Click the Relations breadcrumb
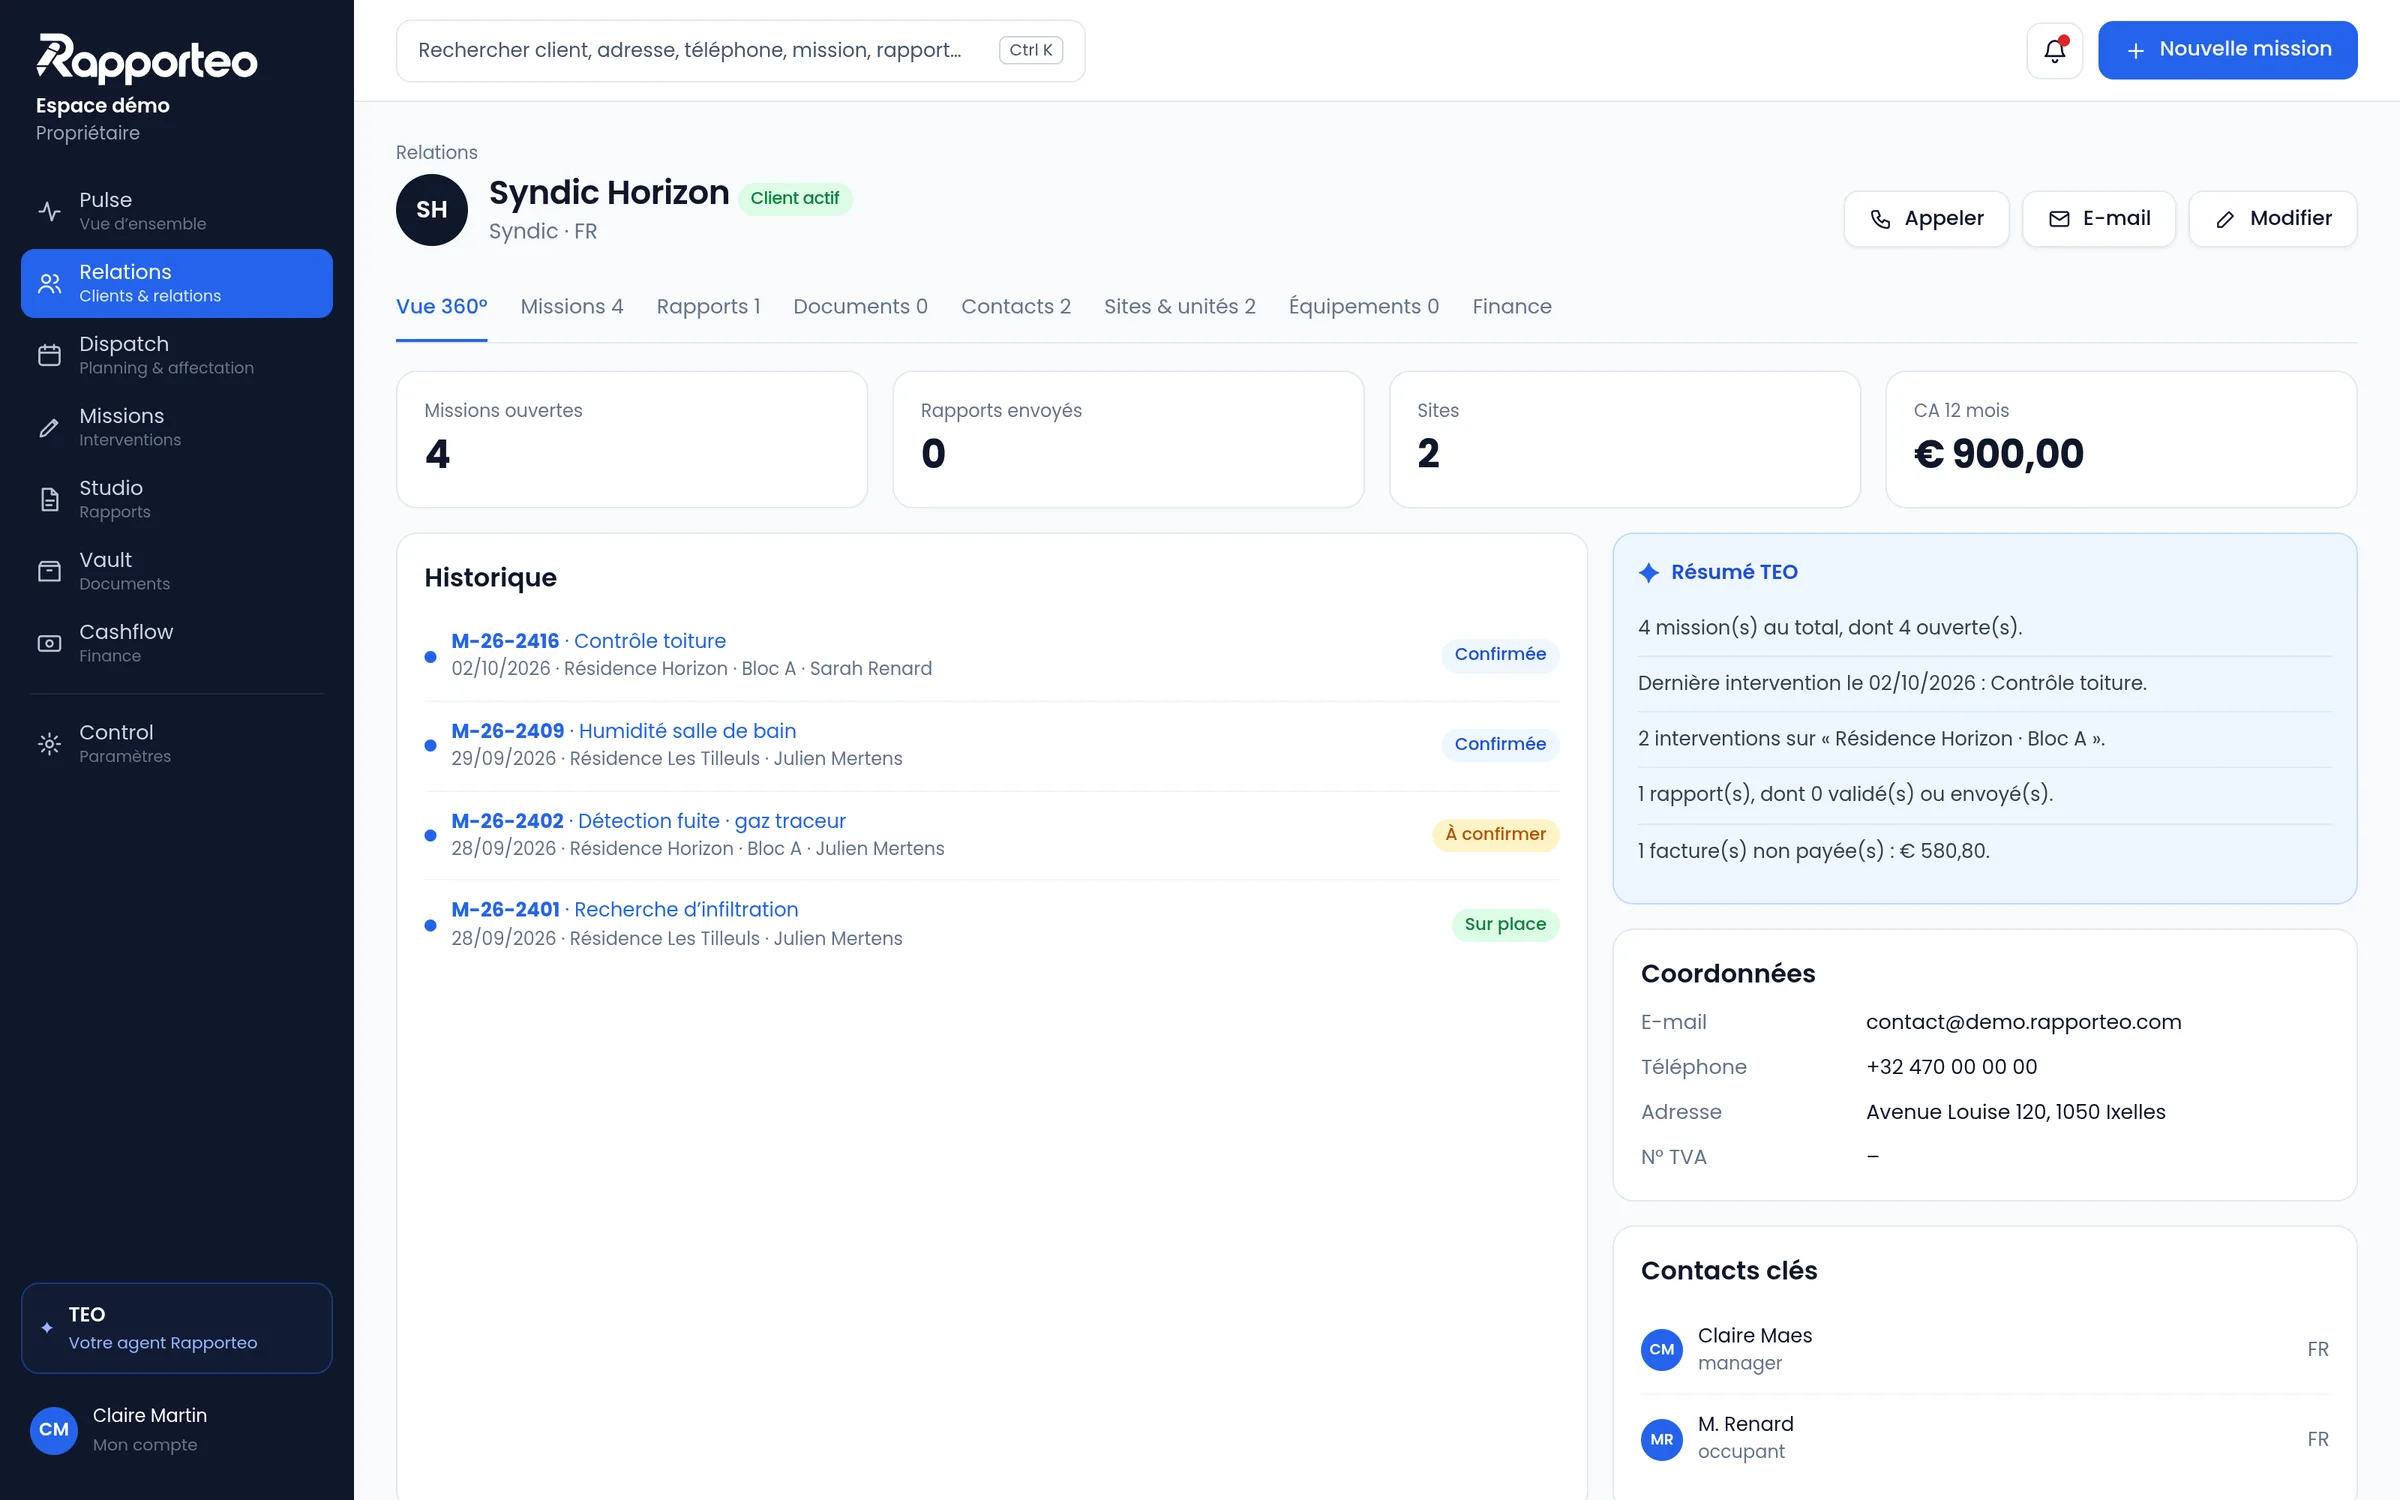 click(437, 152)
